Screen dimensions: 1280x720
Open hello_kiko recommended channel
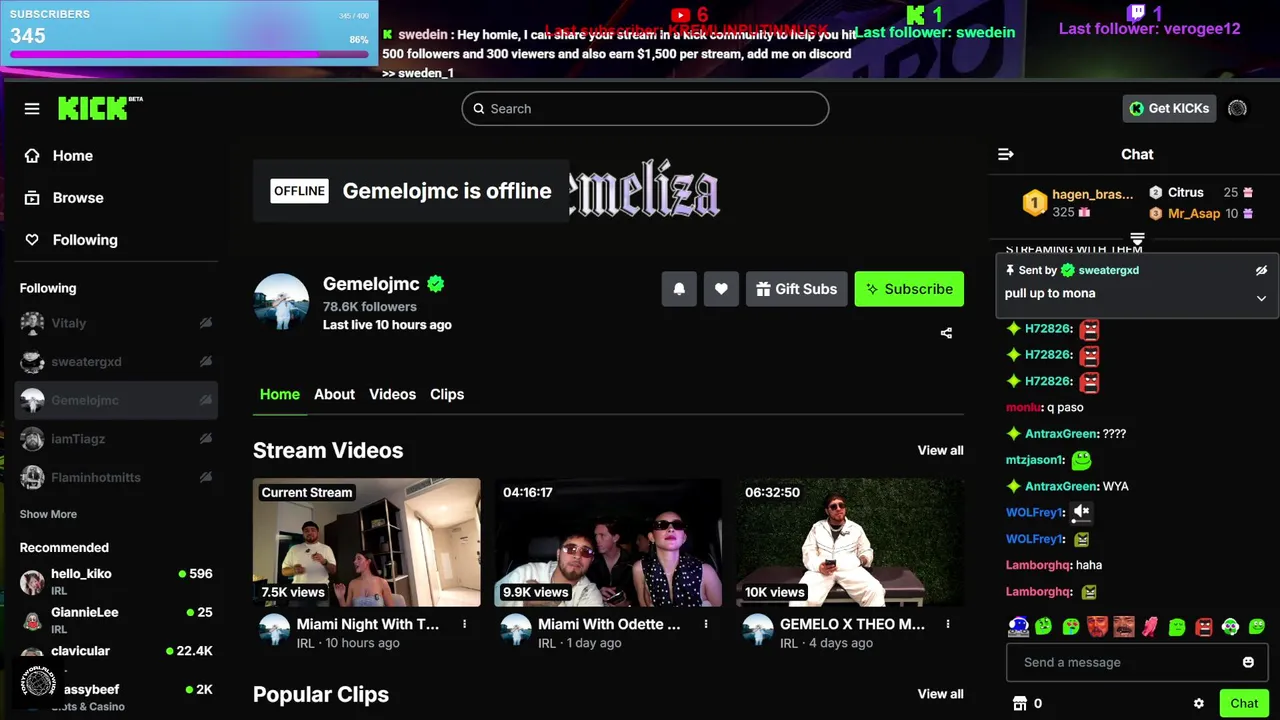click(116, 581)
